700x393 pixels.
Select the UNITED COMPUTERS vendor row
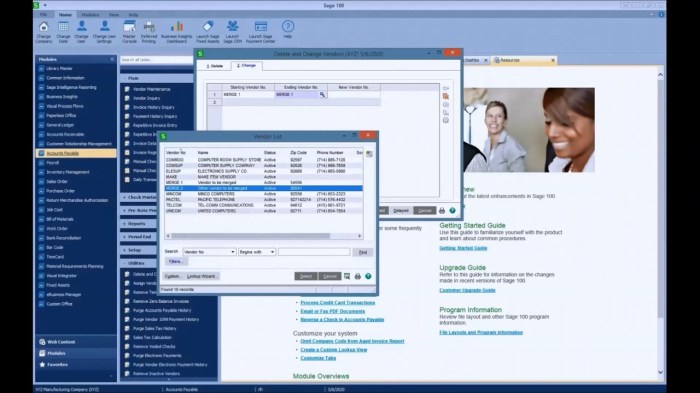263,211
